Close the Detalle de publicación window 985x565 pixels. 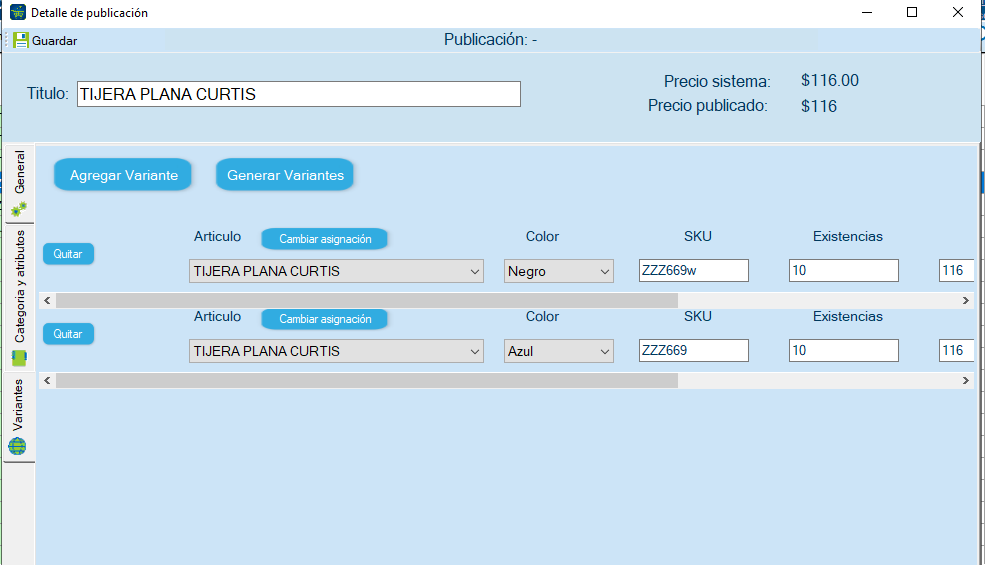click(957, 13)
